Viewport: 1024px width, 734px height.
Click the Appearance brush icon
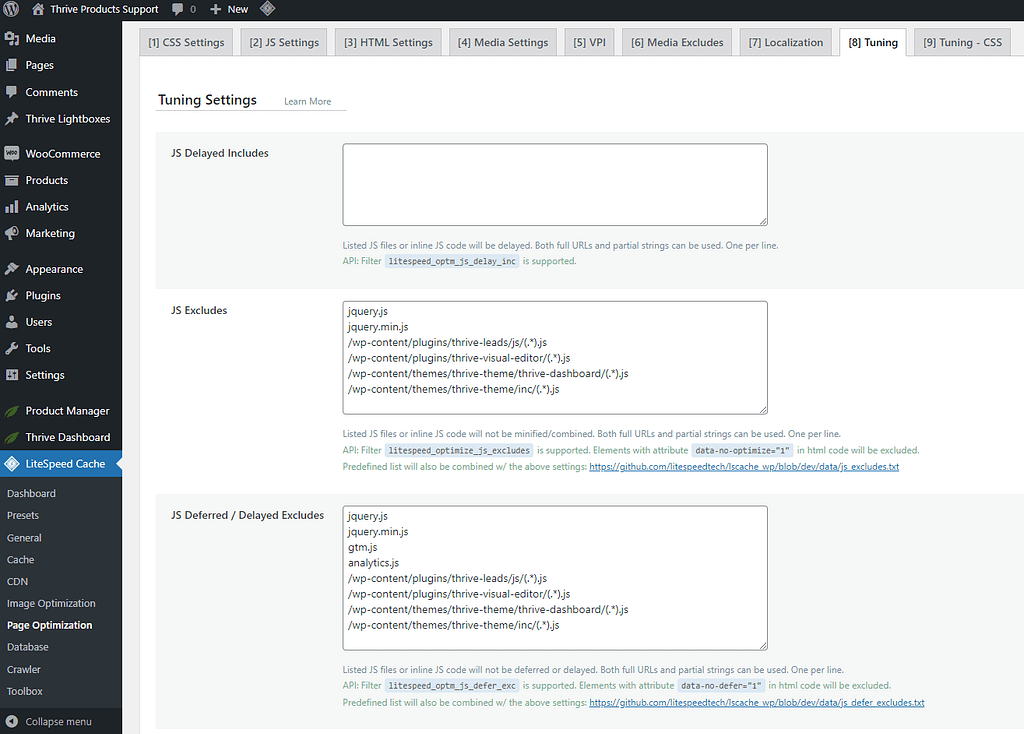coord(11,269)
